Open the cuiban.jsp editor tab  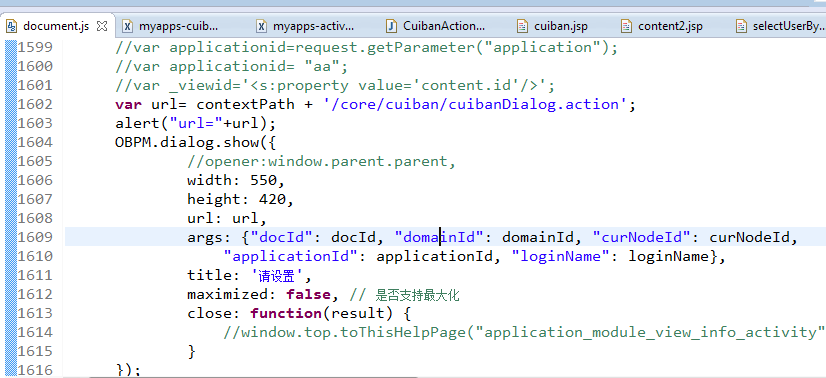(553, 26)
